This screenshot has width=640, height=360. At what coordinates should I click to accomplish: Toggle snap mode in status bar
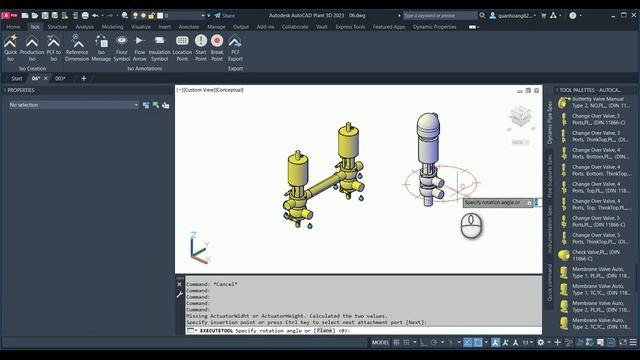tap(406, 342)
